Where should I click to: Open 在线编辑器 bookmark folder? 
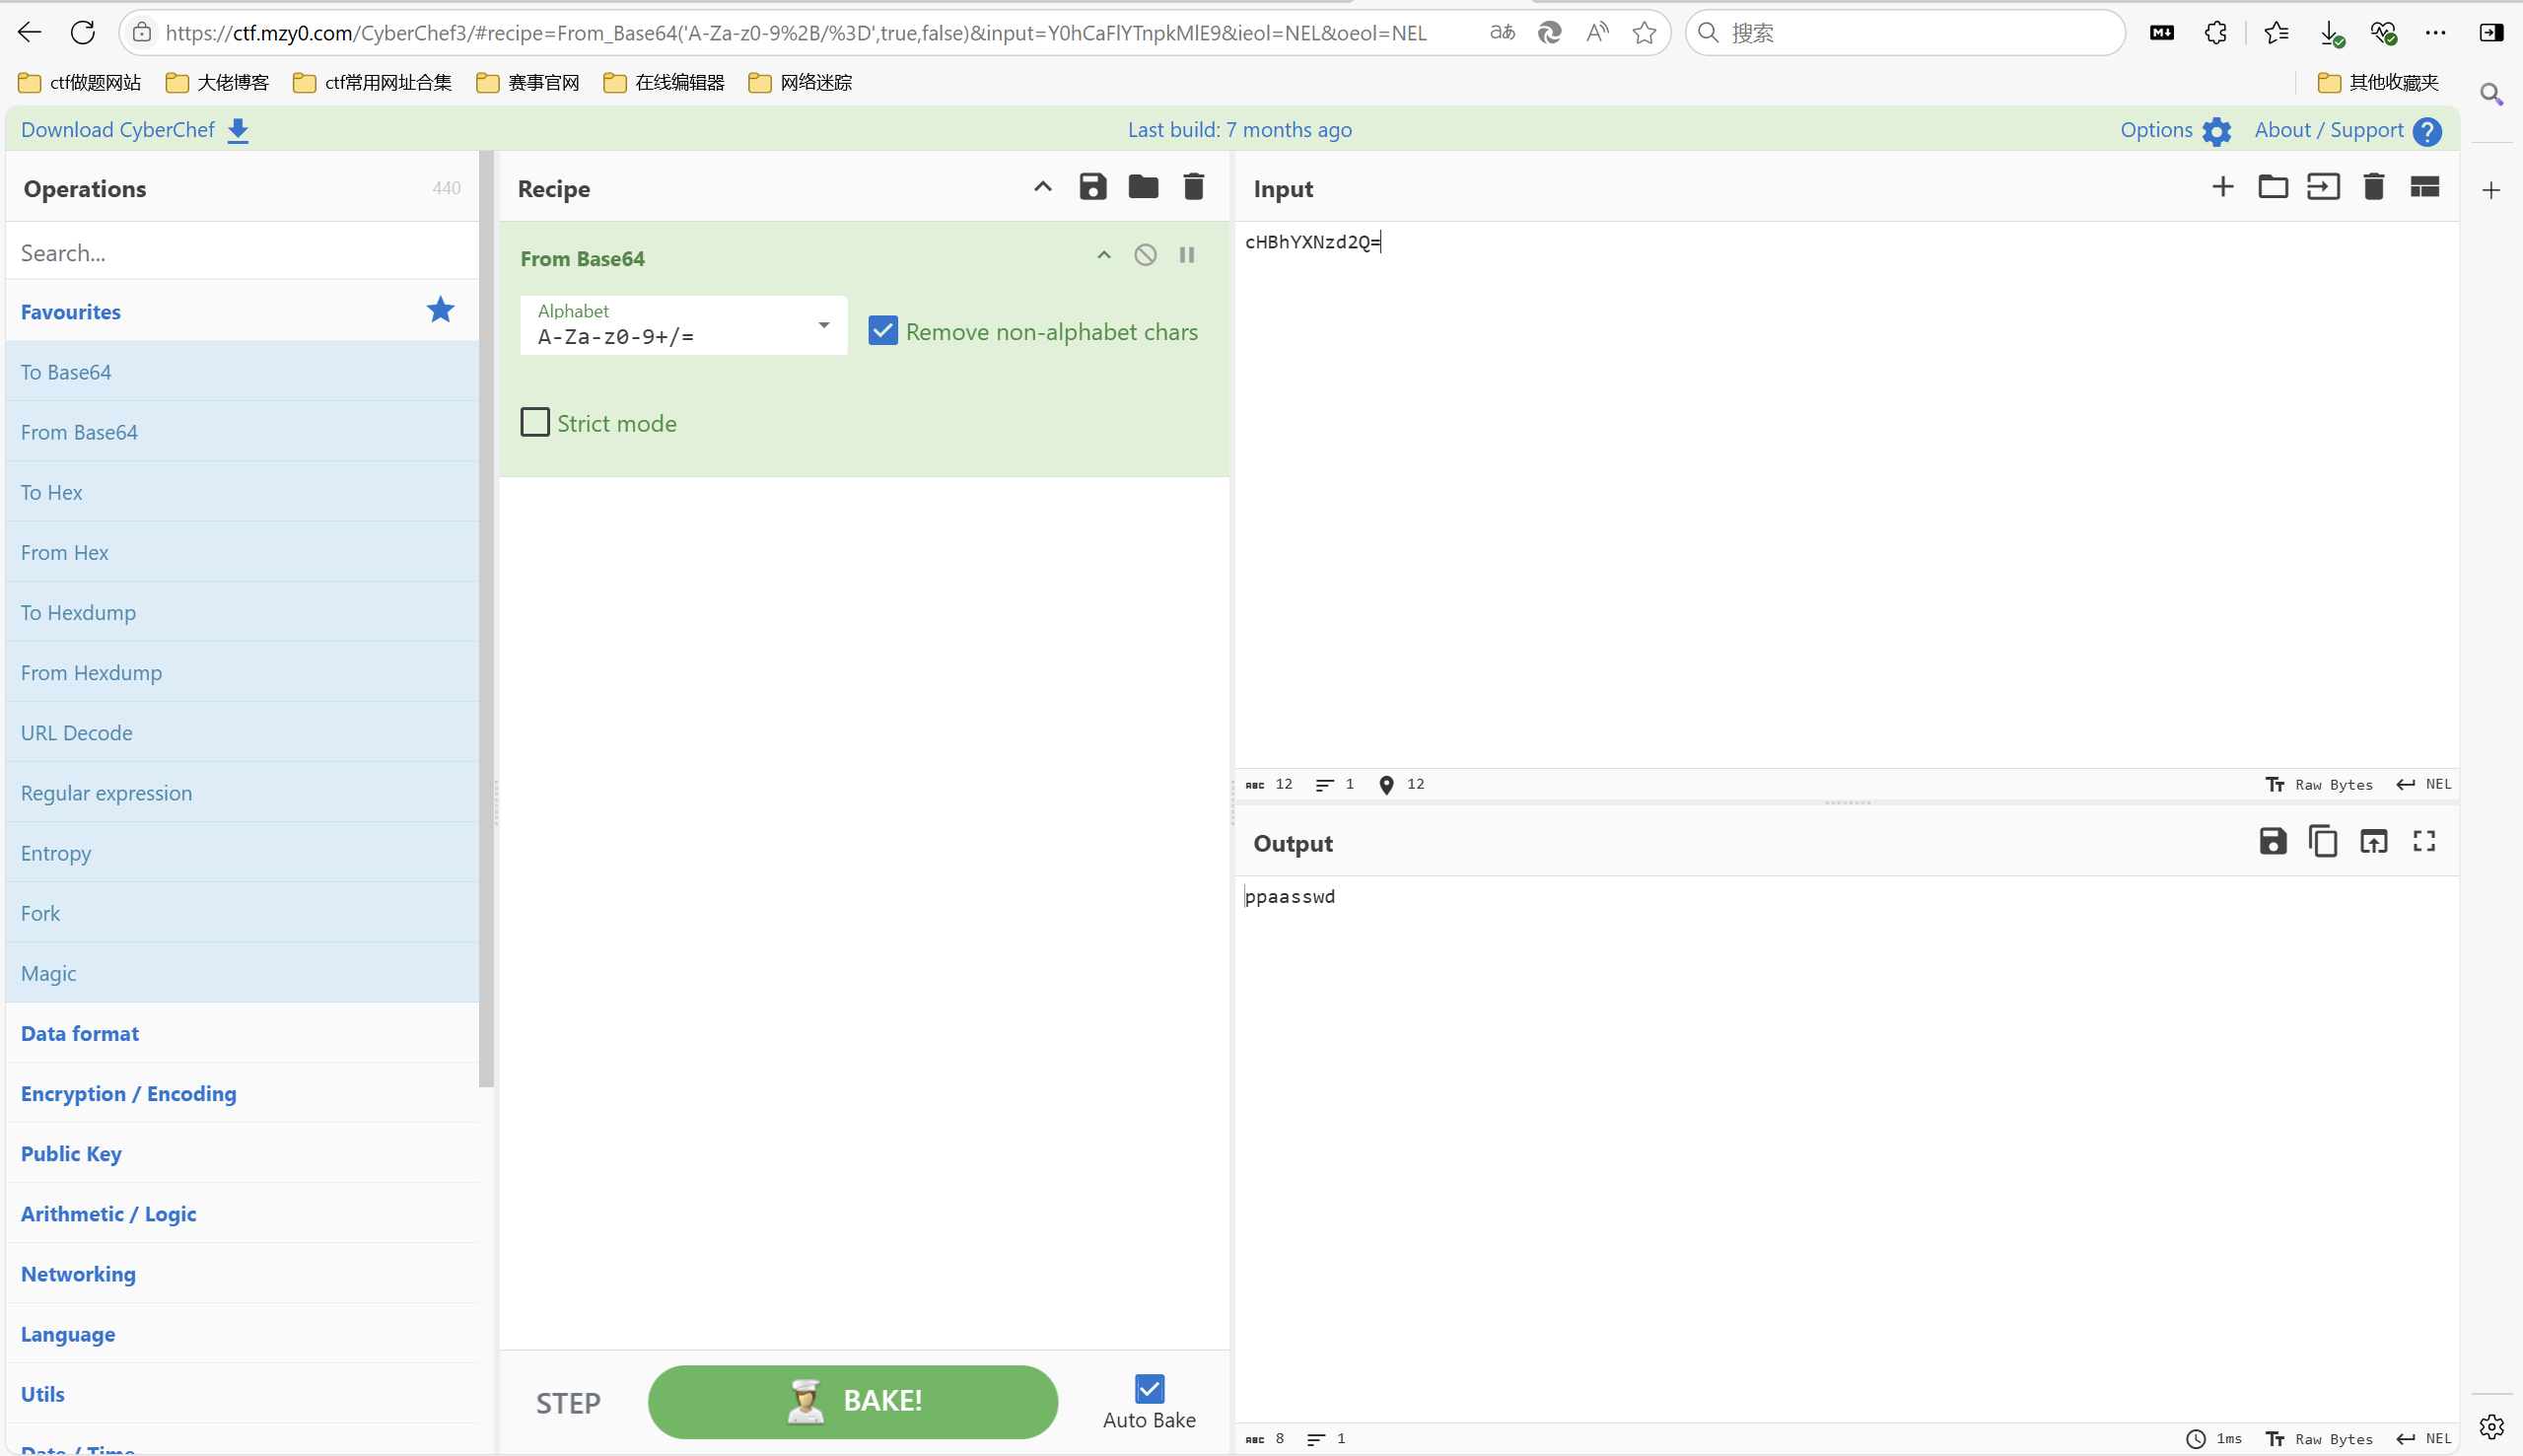point(664,82)
